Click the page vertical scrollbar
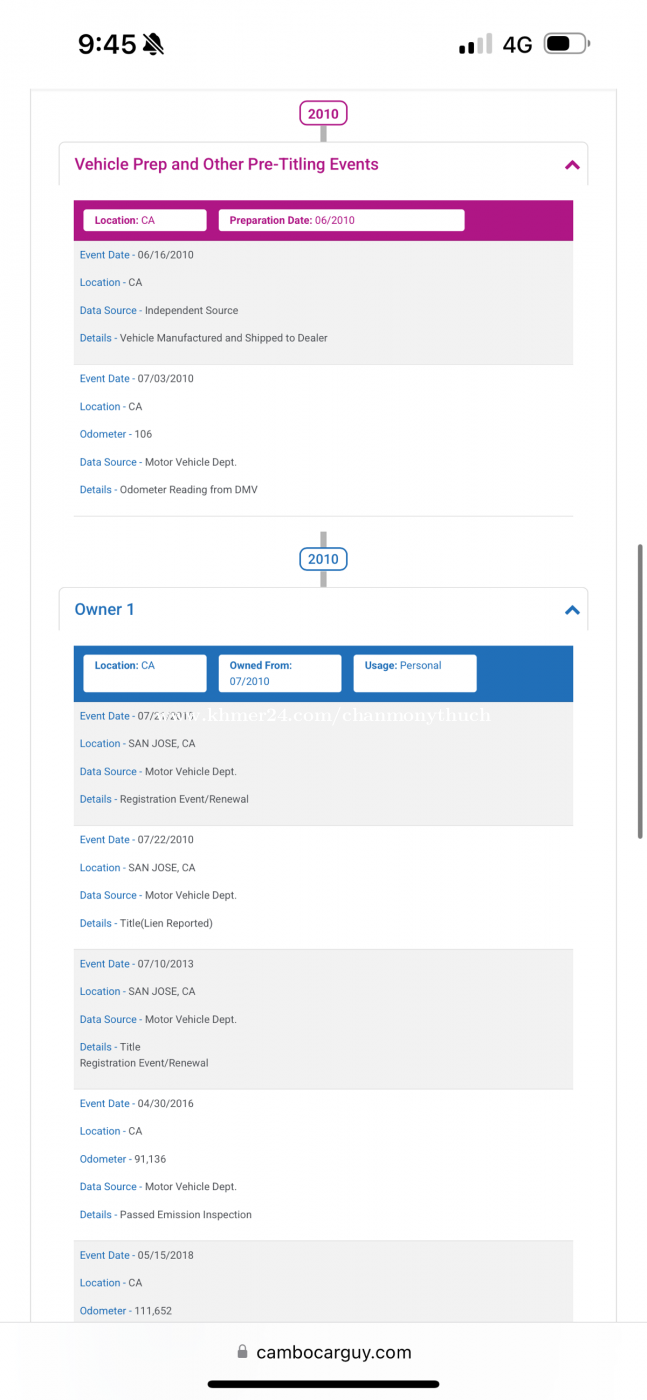The width and height of the screenshot is (647, 1400). (641, 691)
